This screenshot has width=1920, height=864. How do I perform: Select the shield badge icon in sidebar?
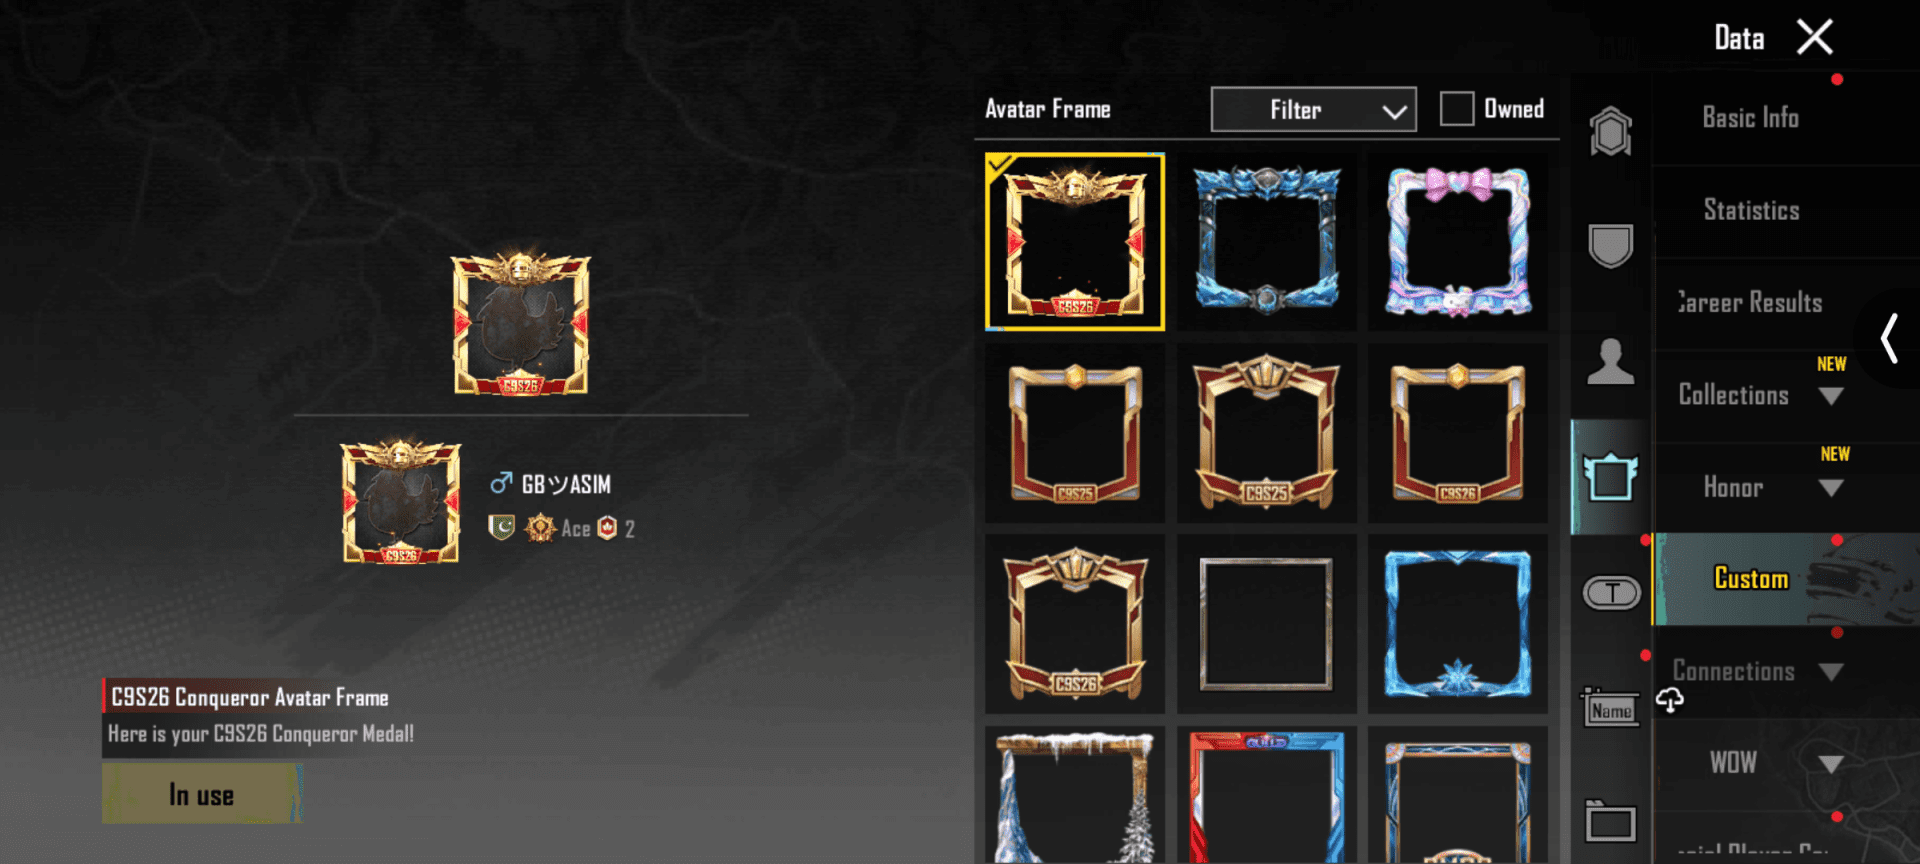click(x=1610, y=246)
